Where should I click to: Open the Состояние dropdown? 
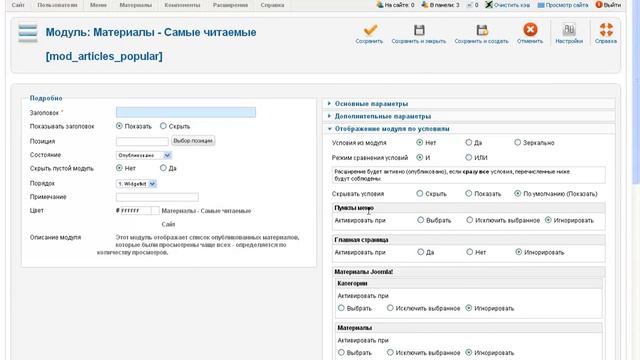144,155
